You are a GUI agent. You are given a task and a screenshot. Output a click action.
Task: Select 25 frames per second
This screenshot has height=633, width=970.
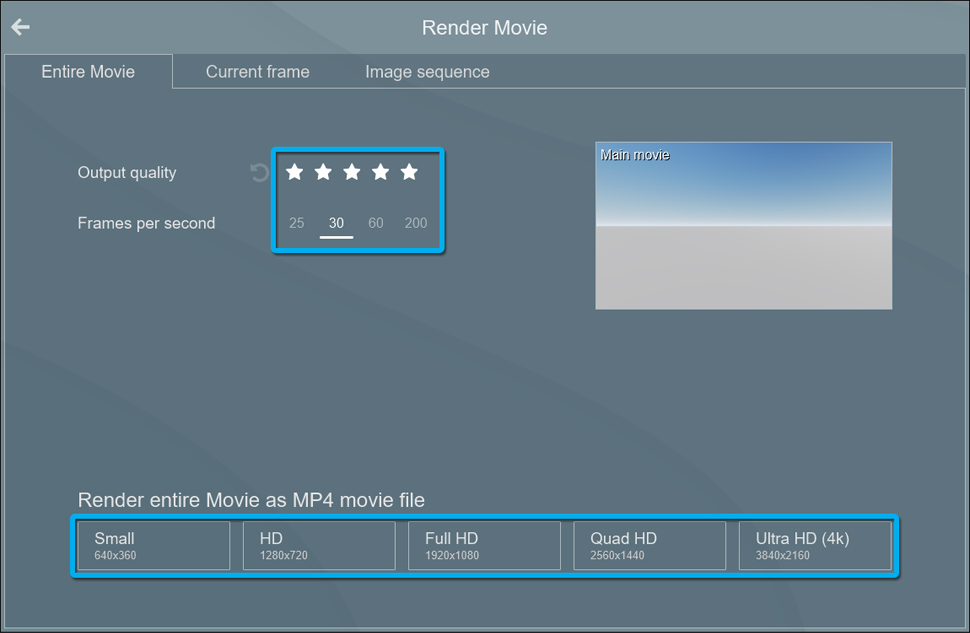pyautogui.click(x=296, y=223)
